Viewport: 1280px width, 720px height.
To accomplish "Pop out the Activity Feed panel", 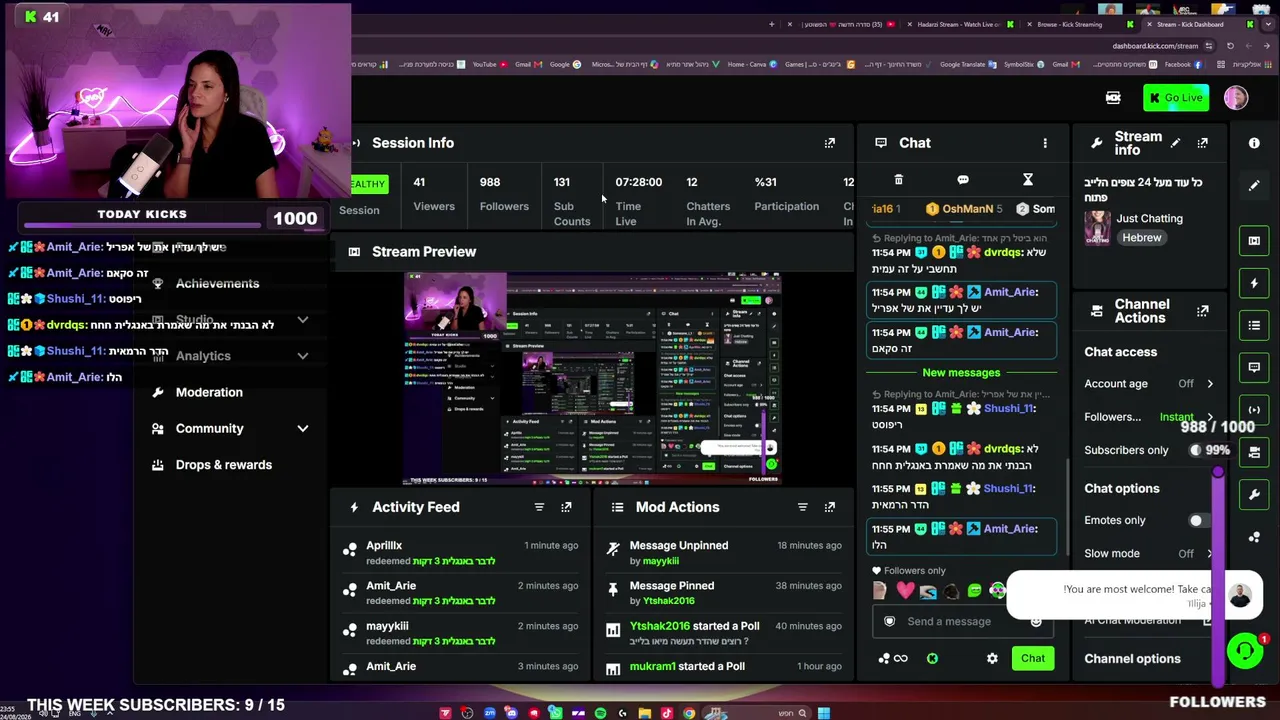I will tap(566, 507).
